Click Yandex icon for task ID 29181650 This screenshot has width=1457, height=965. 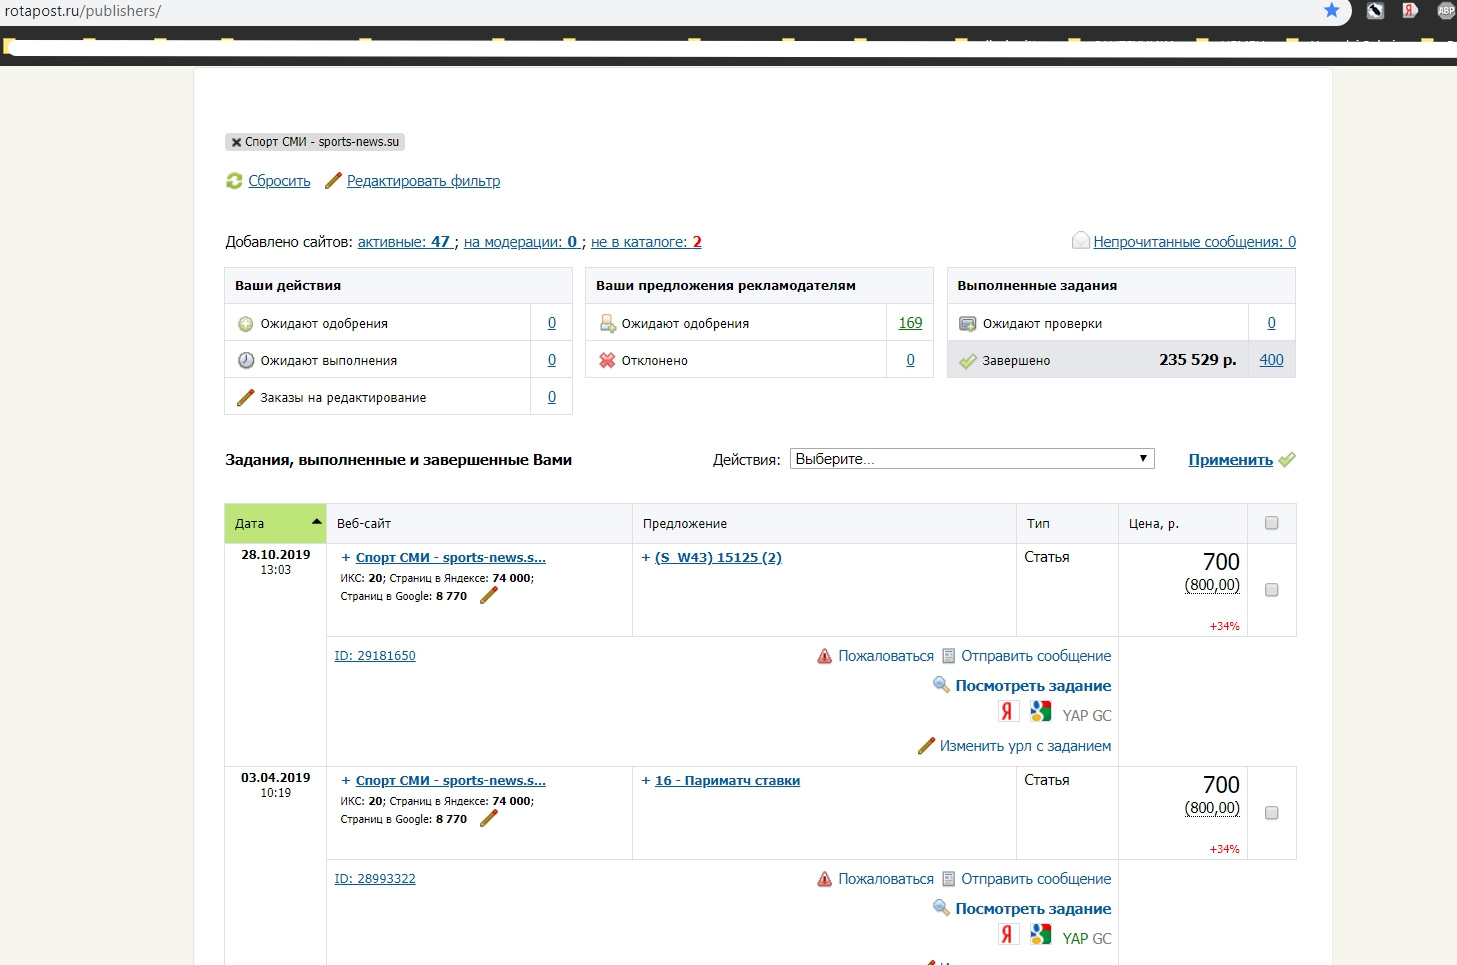(x=1008, y=711)
